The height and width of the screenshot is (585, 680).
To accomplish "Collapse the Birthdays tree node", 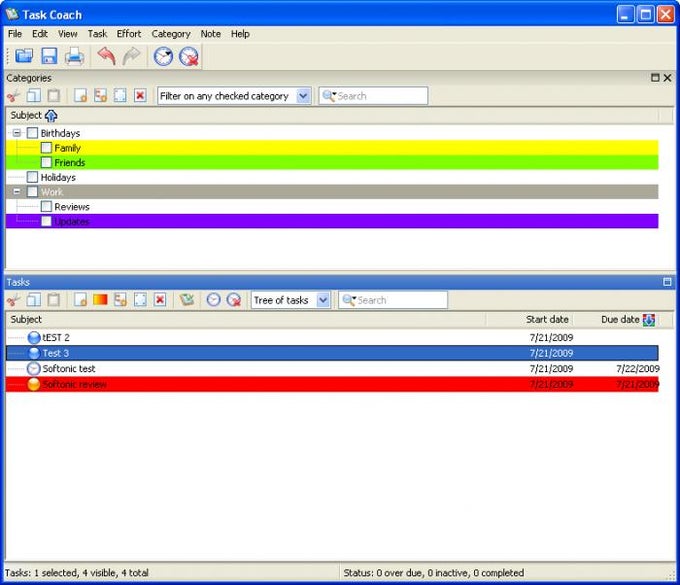I will pyautogui.click(x=16, y=133).
